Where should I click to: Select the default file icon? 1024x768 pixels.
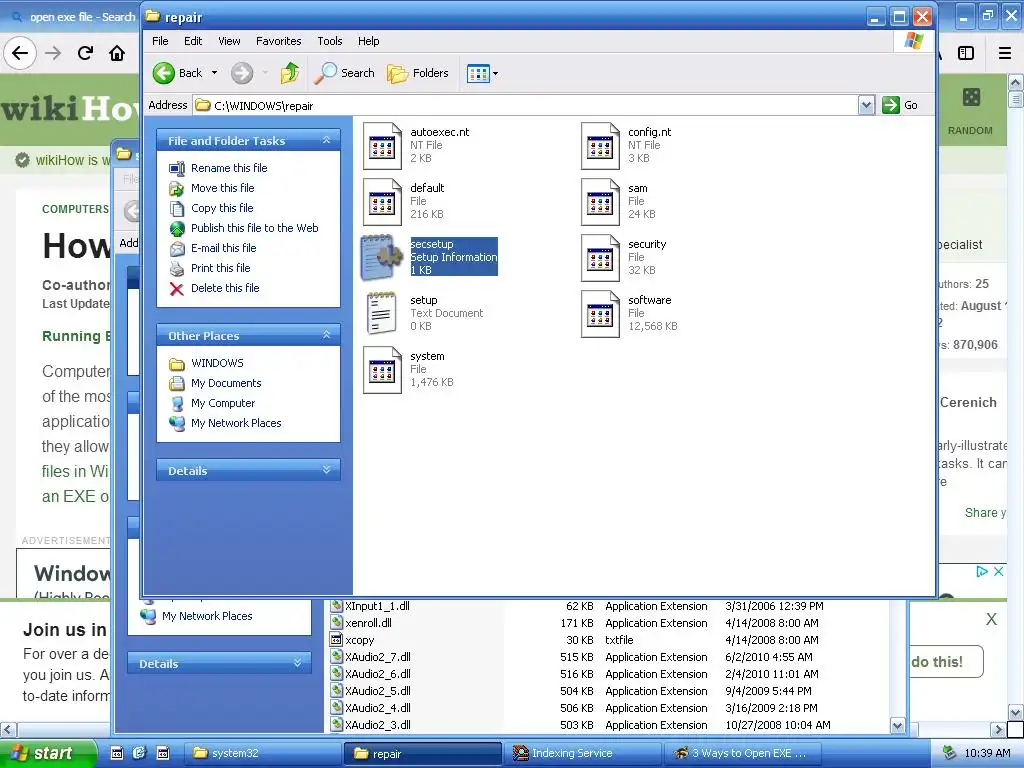382,202
